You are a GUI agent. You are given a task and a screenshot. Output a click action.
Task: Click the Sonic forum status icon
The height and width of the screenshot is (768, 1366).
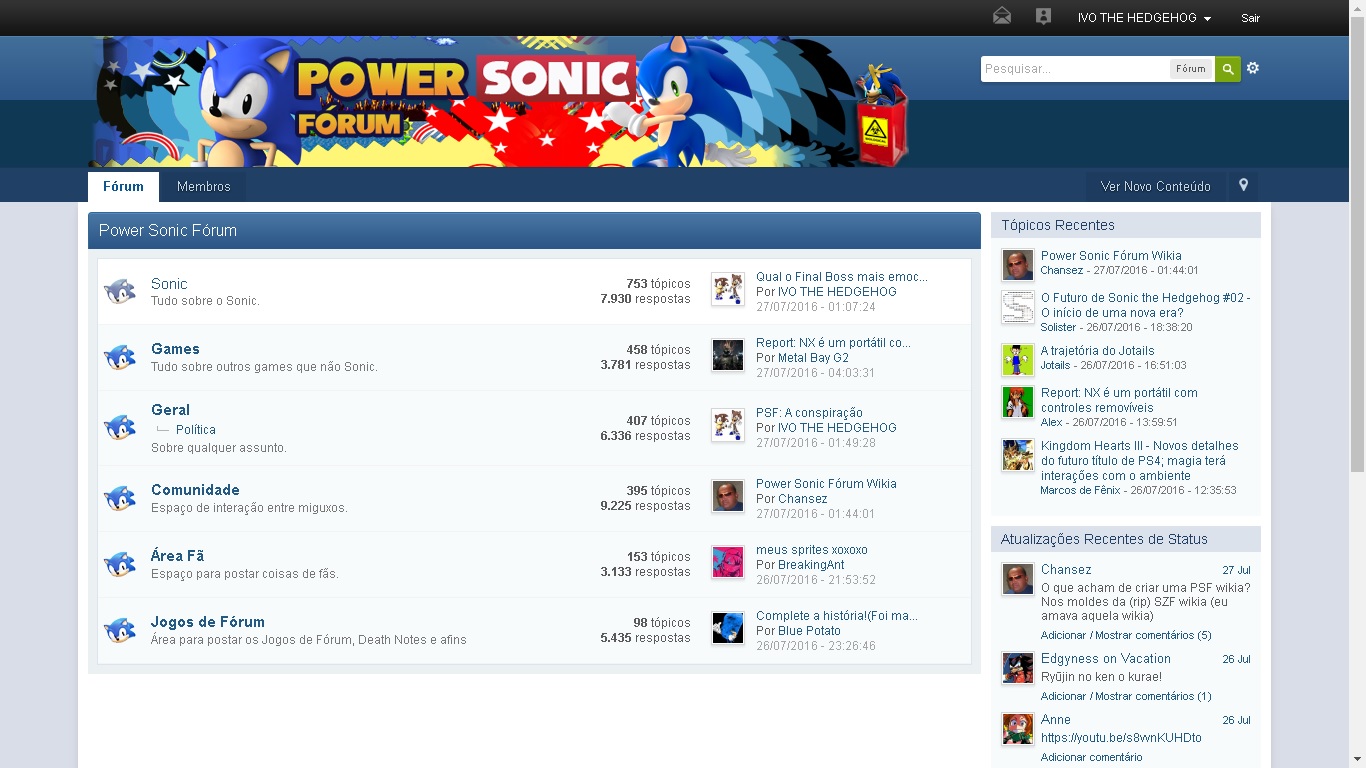point(120,292)
